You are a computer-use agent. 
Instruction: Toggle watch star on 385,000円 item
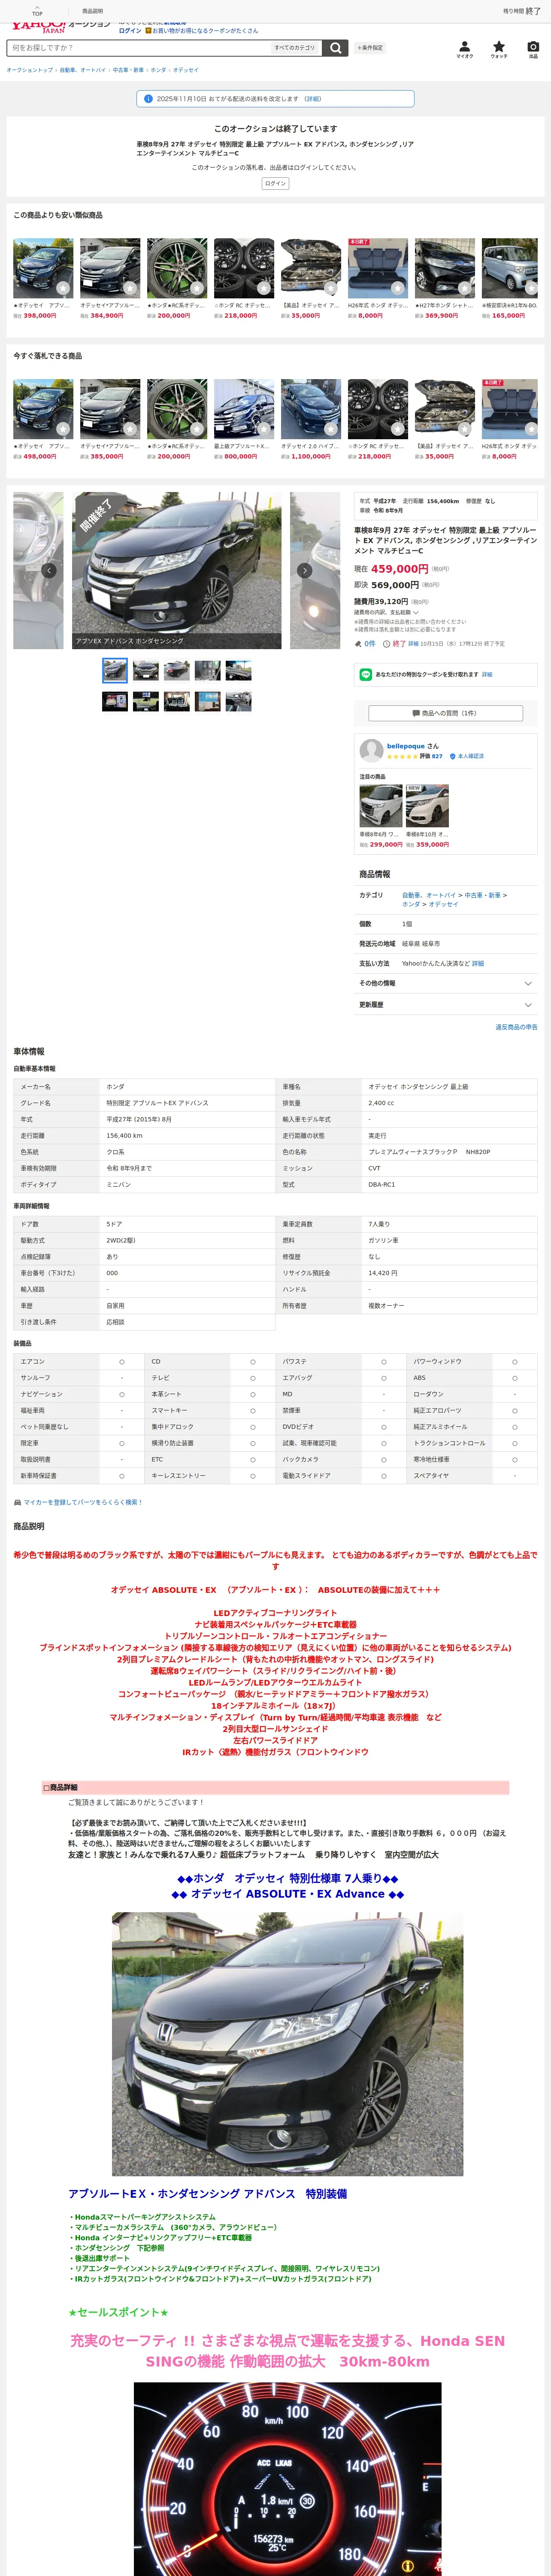point(130,429)
